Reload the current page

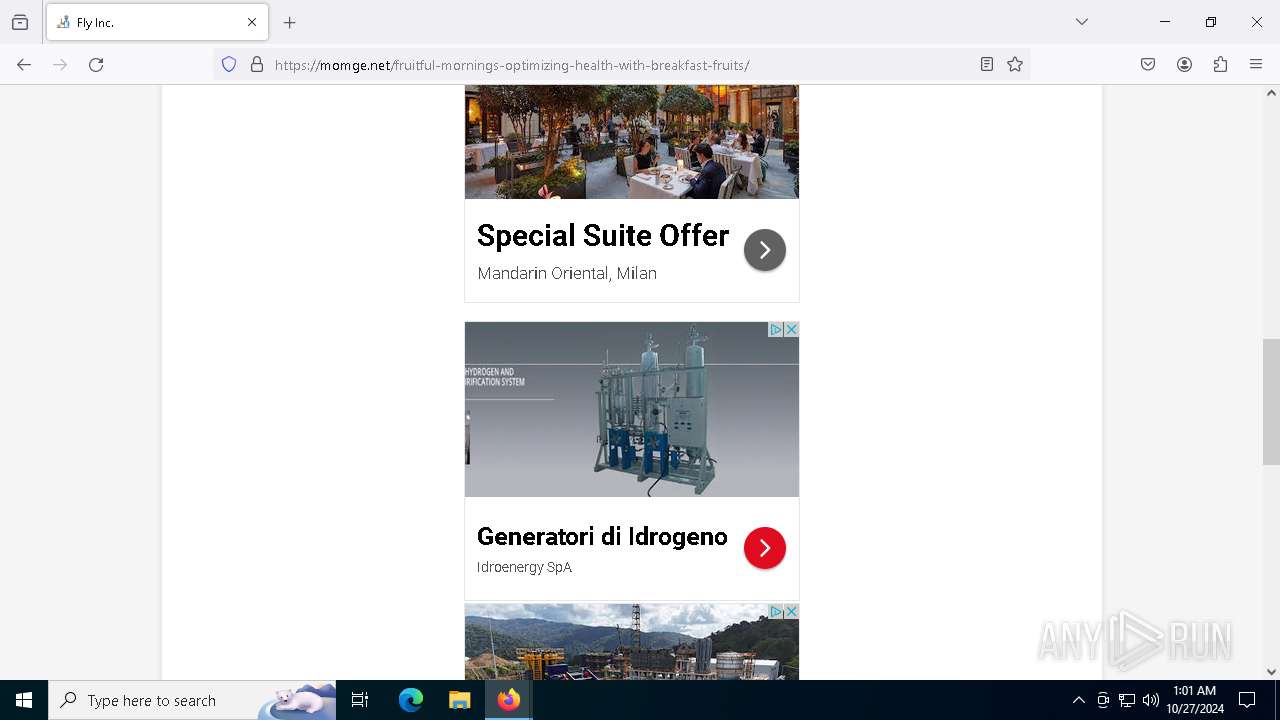pyautogui.click(x=96, y=65)
